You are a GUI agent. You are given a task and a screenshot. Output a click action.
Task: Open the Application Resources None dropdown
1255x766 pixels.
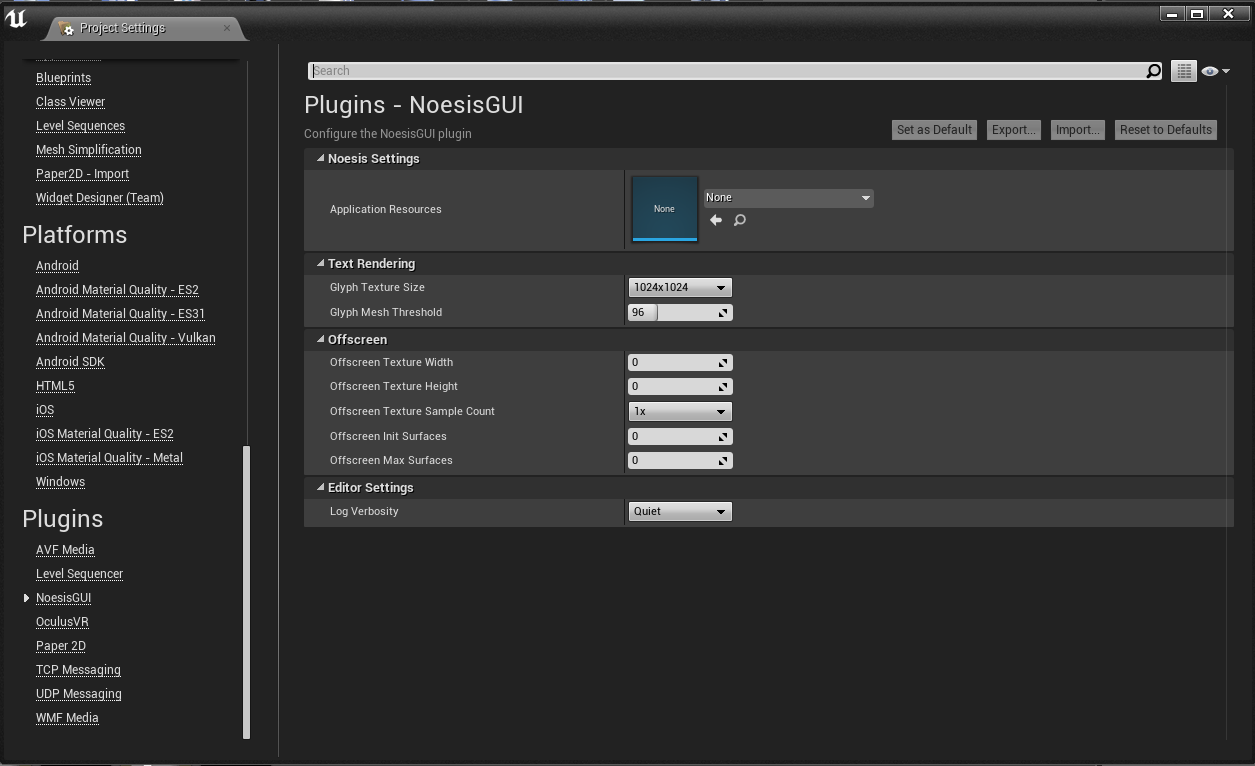(788, 197)
